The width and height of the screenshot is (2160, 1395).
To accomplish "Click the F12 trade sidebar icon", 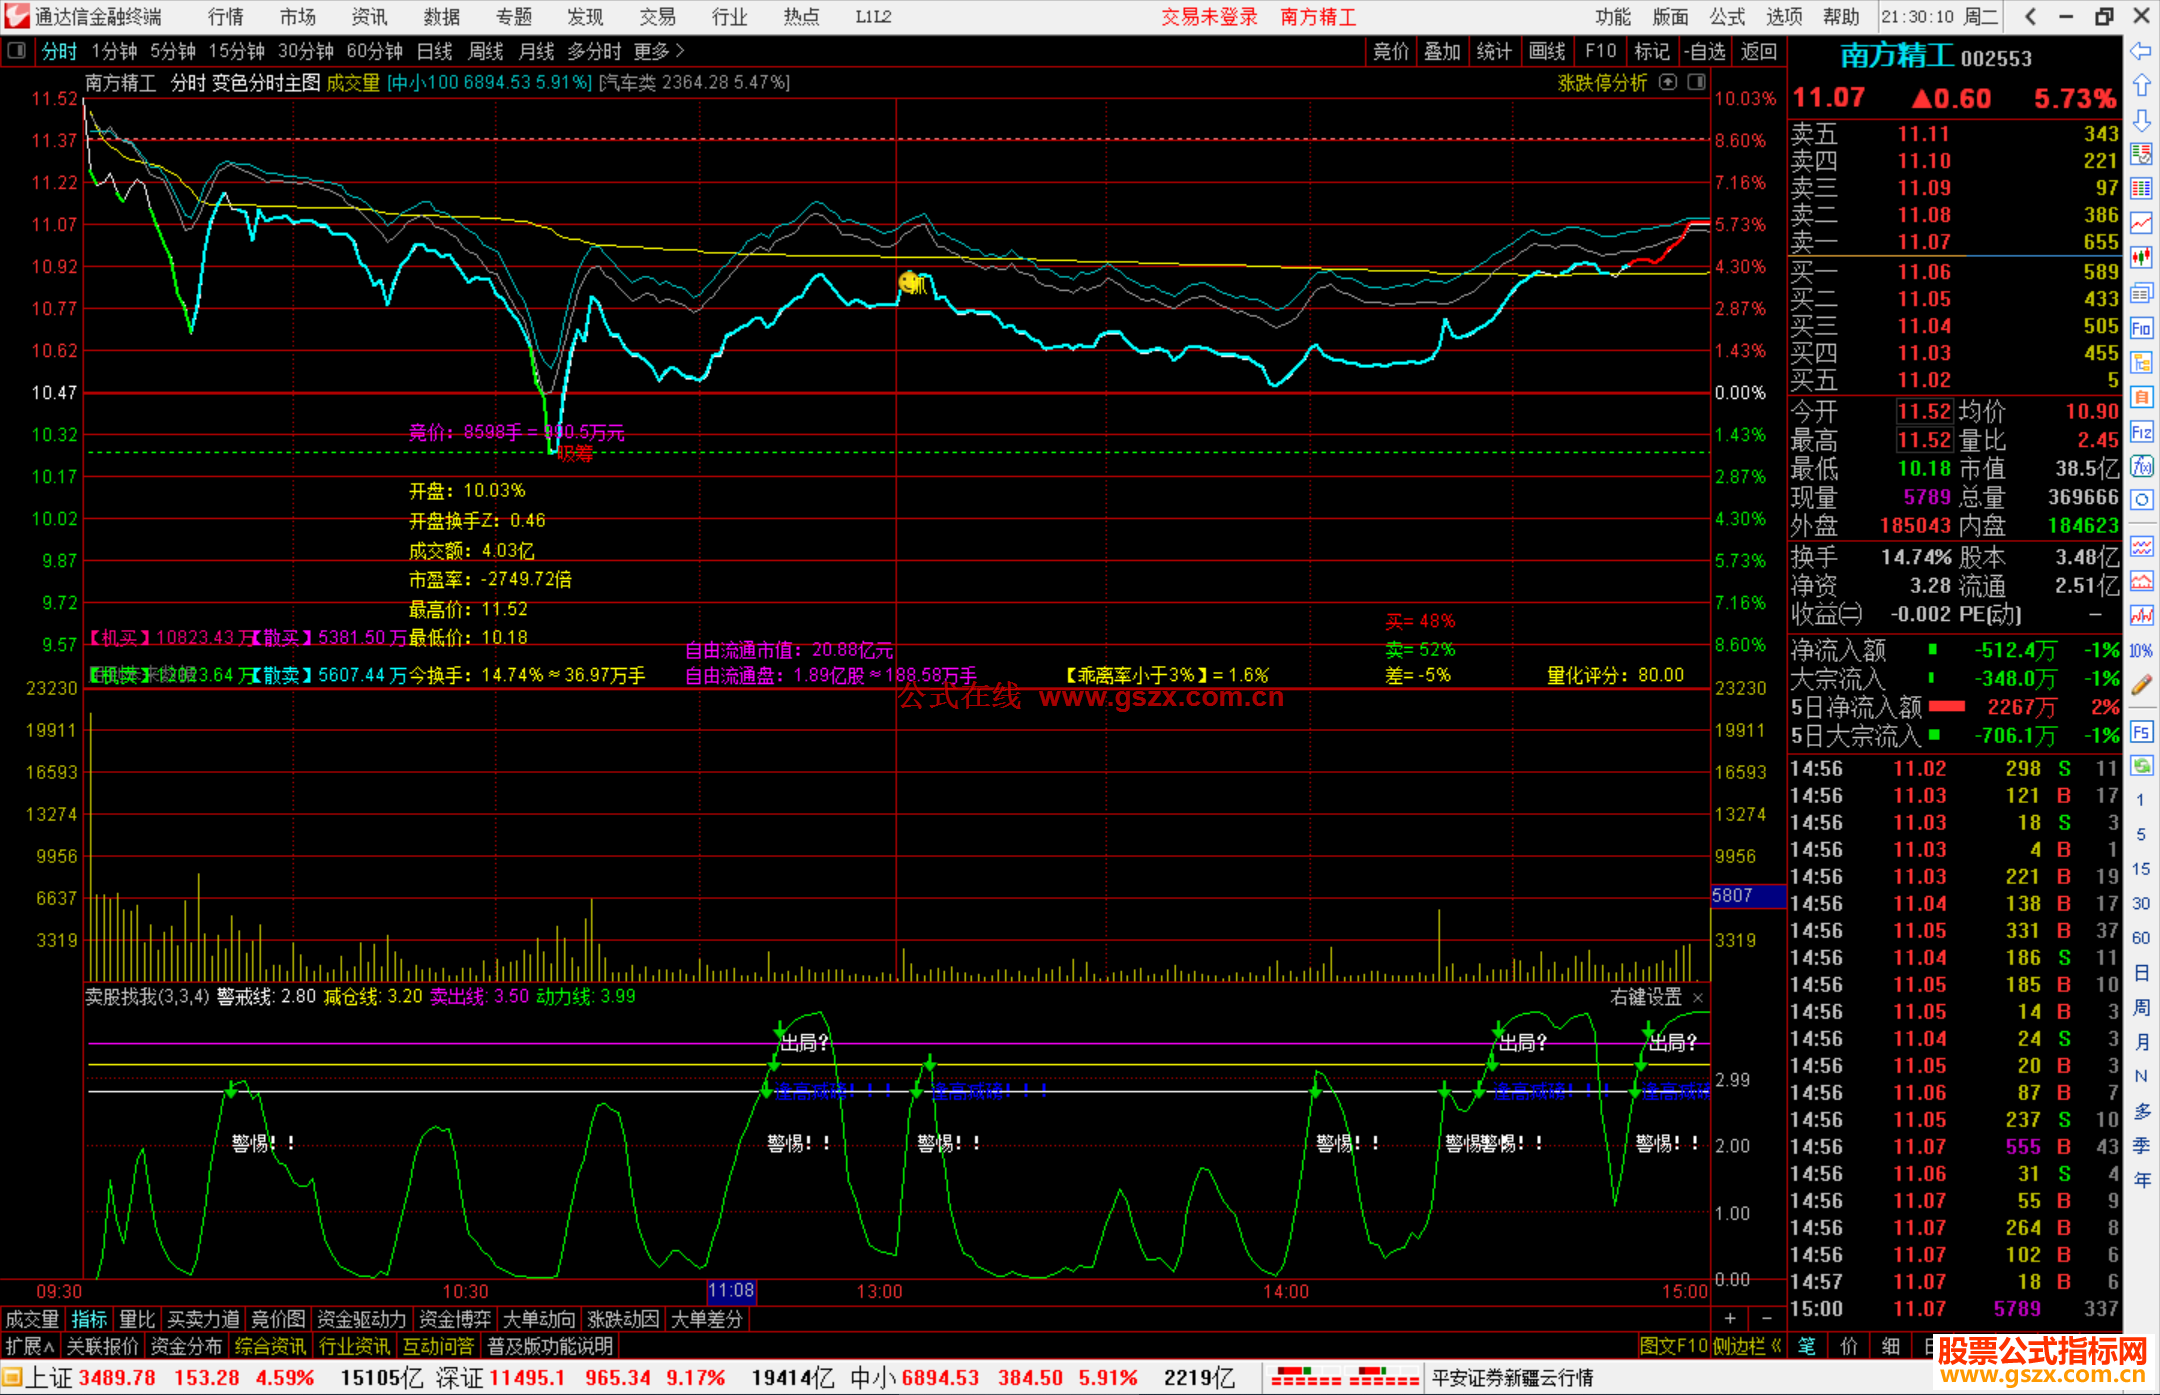I will [2141, 432].
